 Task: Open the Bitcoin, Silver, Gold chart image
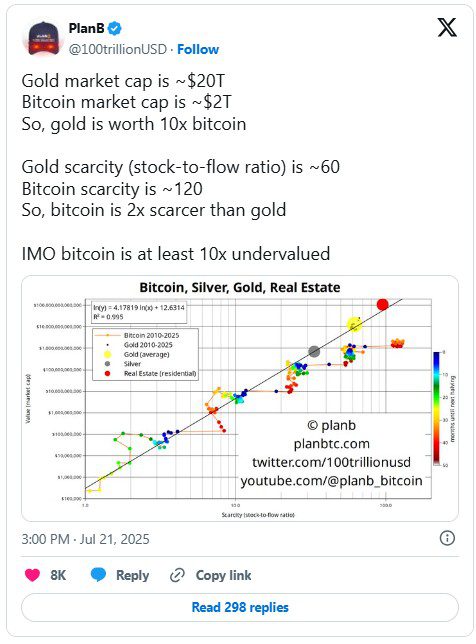coord(240,398)
